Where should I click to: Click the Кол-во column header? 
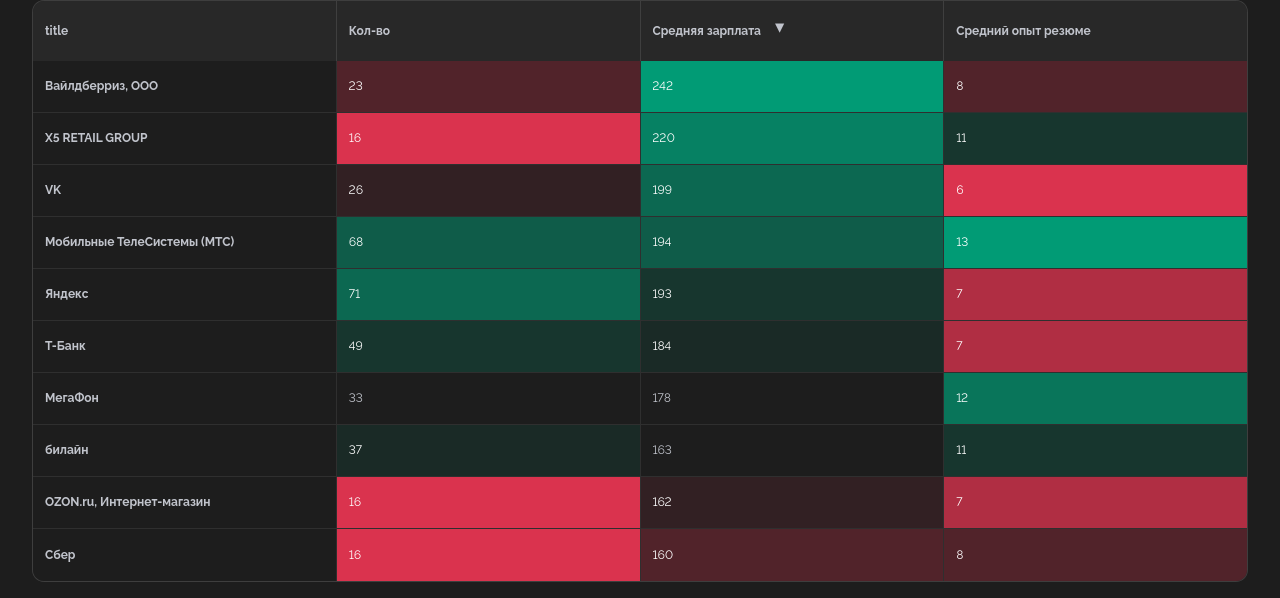click(x=369, y=31)
